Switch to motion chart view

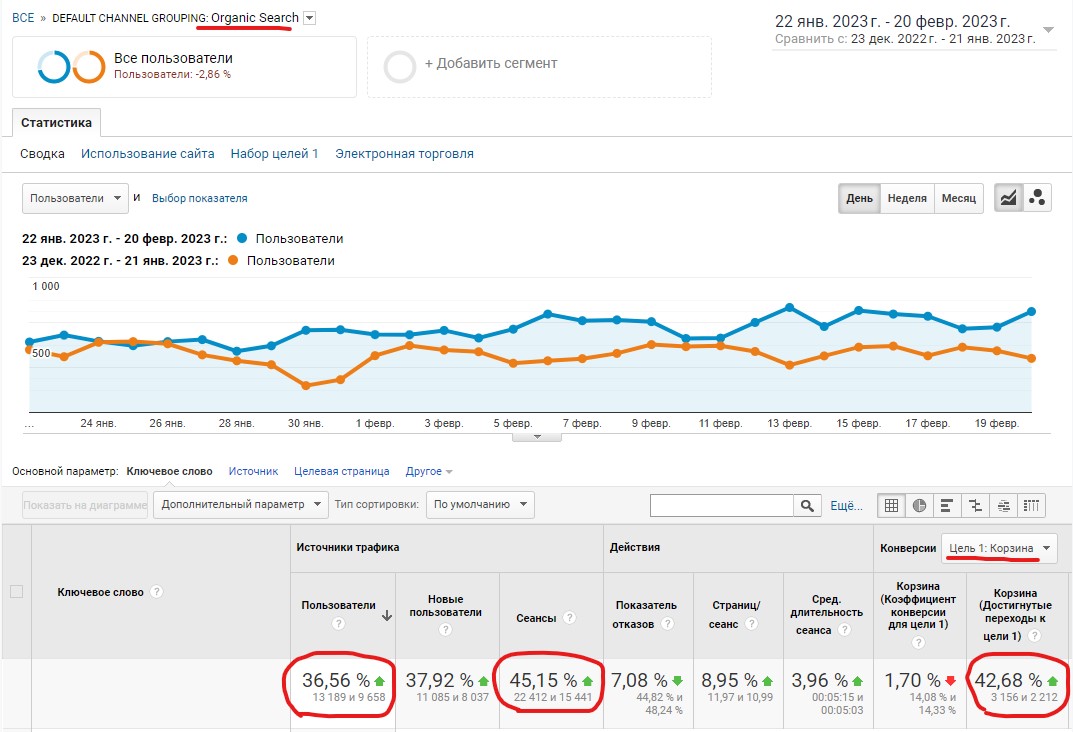click(1037, 198)
